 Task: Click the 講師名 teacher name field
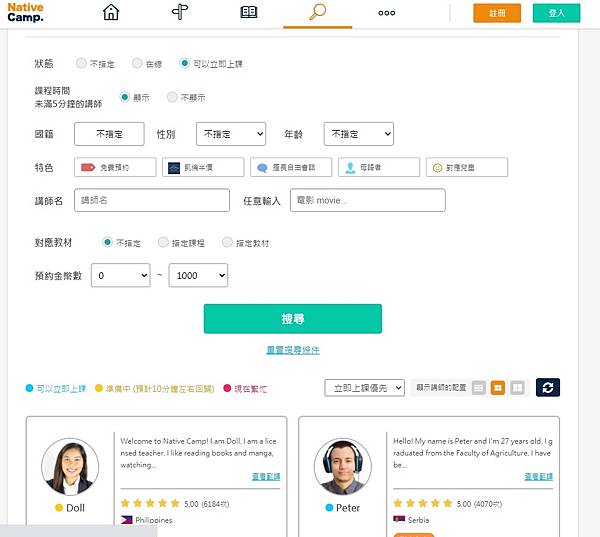[152, 200]
